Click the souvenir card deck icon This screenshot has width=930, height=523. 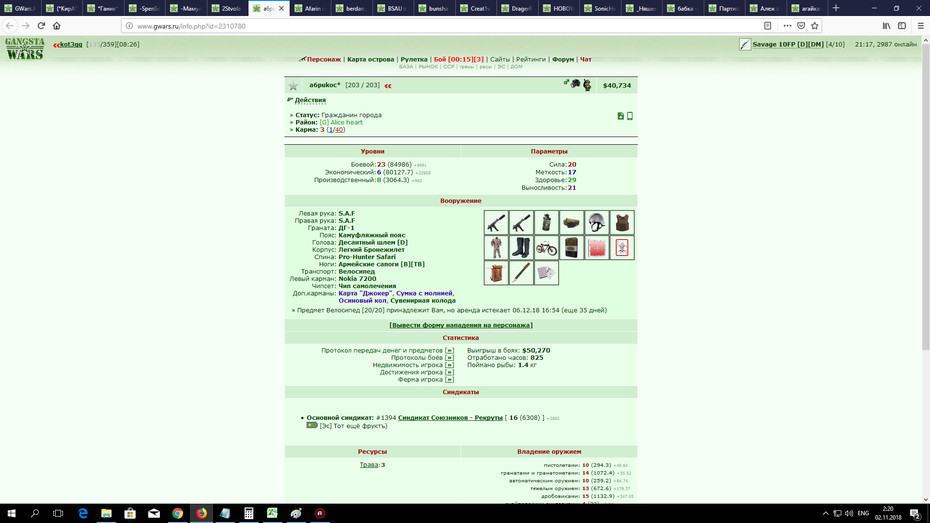[x=546, y=273]
